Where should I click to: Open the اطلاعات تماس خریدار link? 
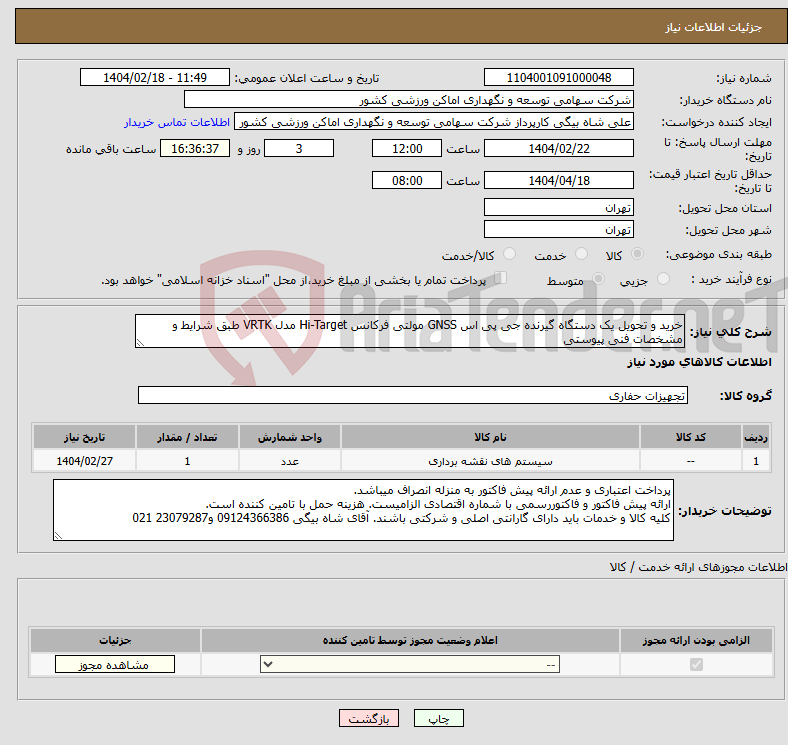point(177,122)
